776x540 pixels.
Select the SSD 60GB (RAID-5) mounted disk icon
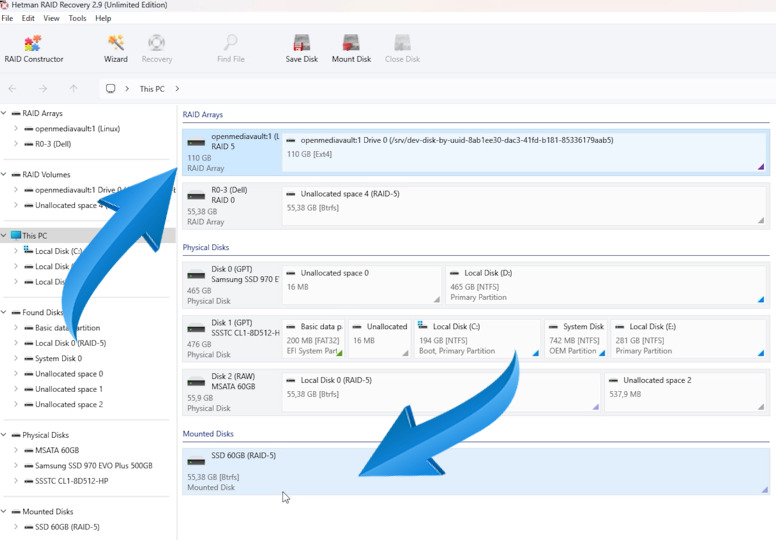[196, 462]
